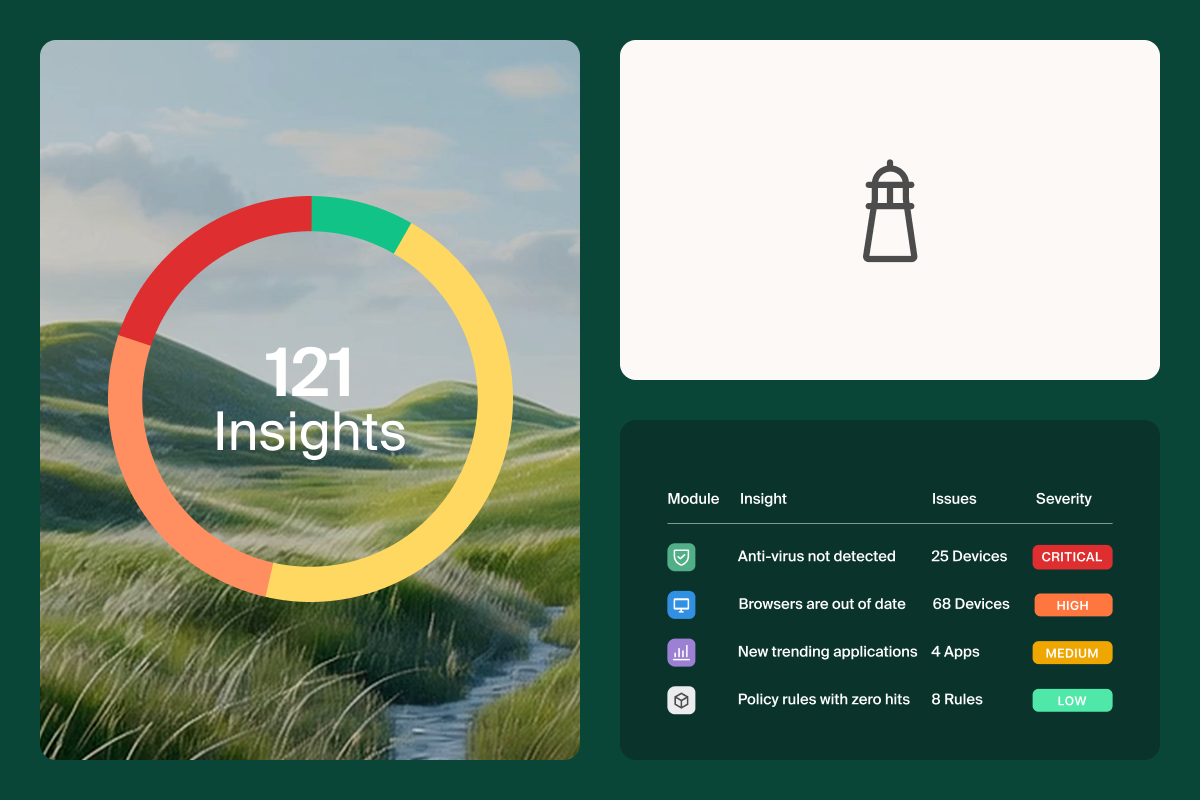Image resolution: width=1200 pixels, height=800 pixels.
Task: Click the Severity column header
Action: (x=1063, y=499)
